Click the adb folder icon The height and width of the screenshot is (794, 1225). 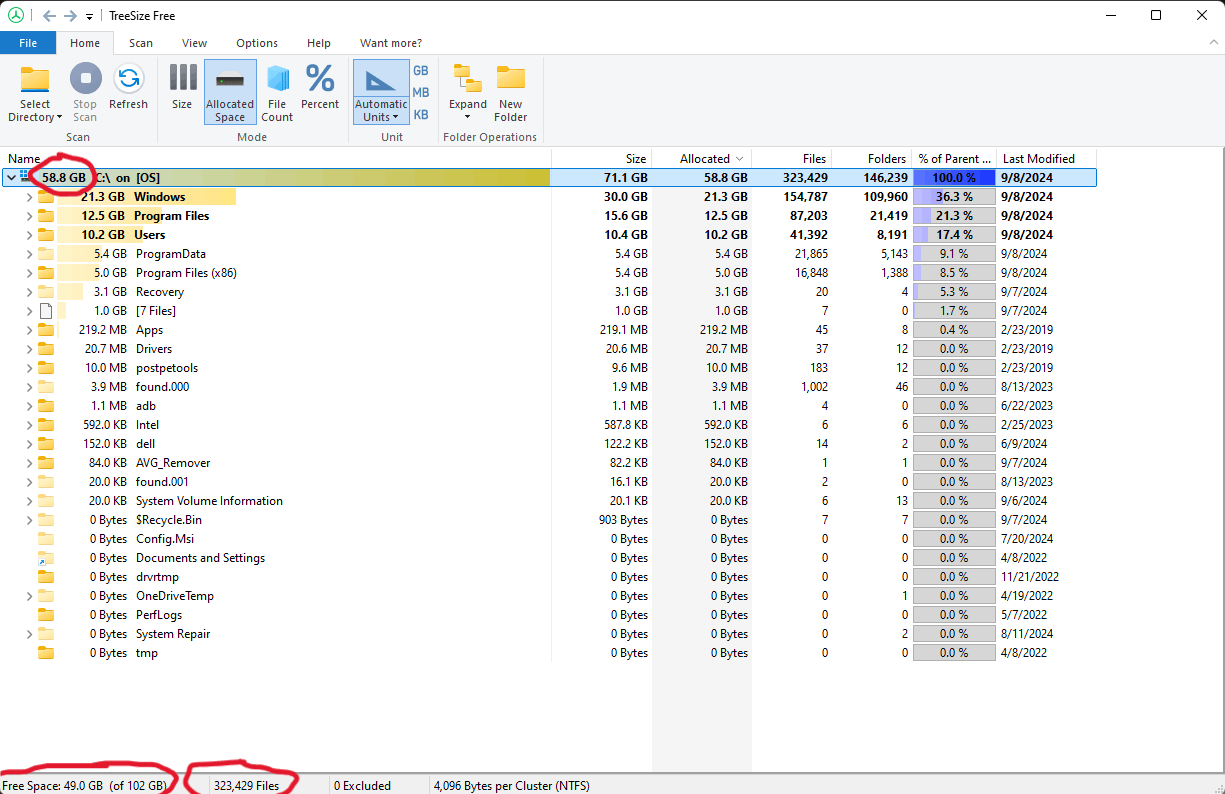point(46,406)
